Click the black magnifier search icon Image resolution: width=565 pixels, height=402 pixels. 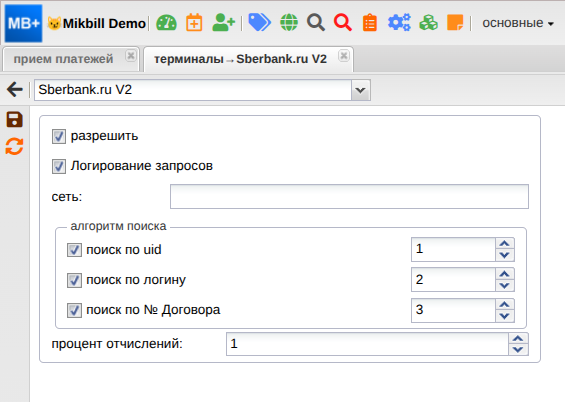316,23
